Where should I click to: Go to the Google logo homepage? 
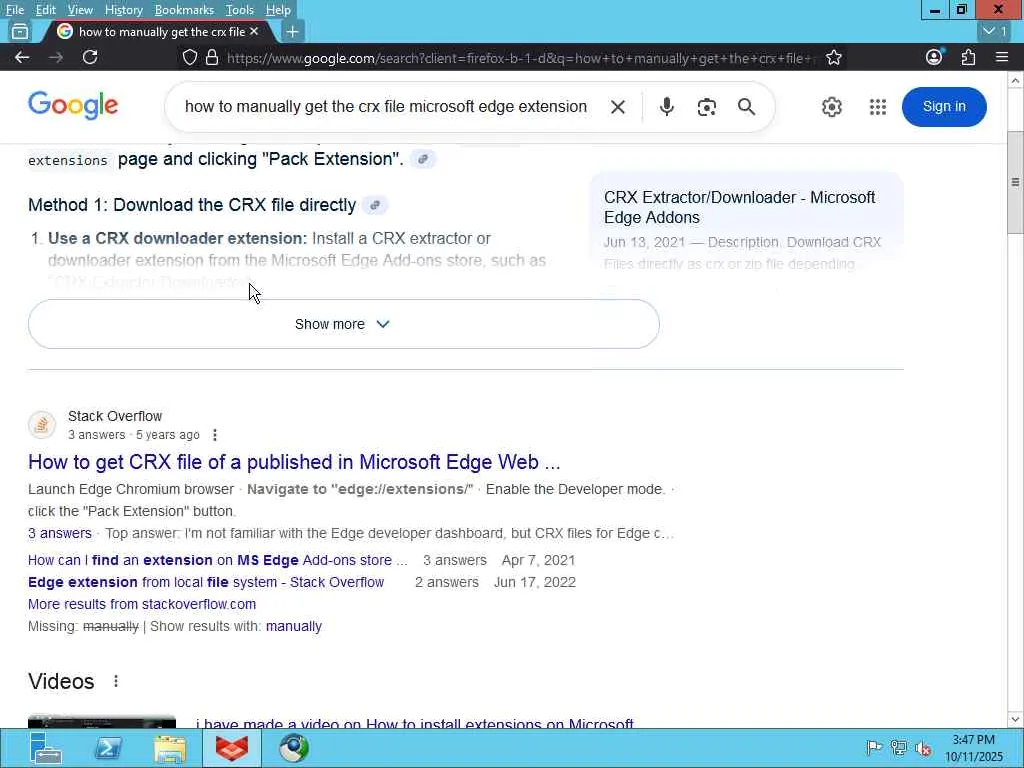click(x=73, y=105)
